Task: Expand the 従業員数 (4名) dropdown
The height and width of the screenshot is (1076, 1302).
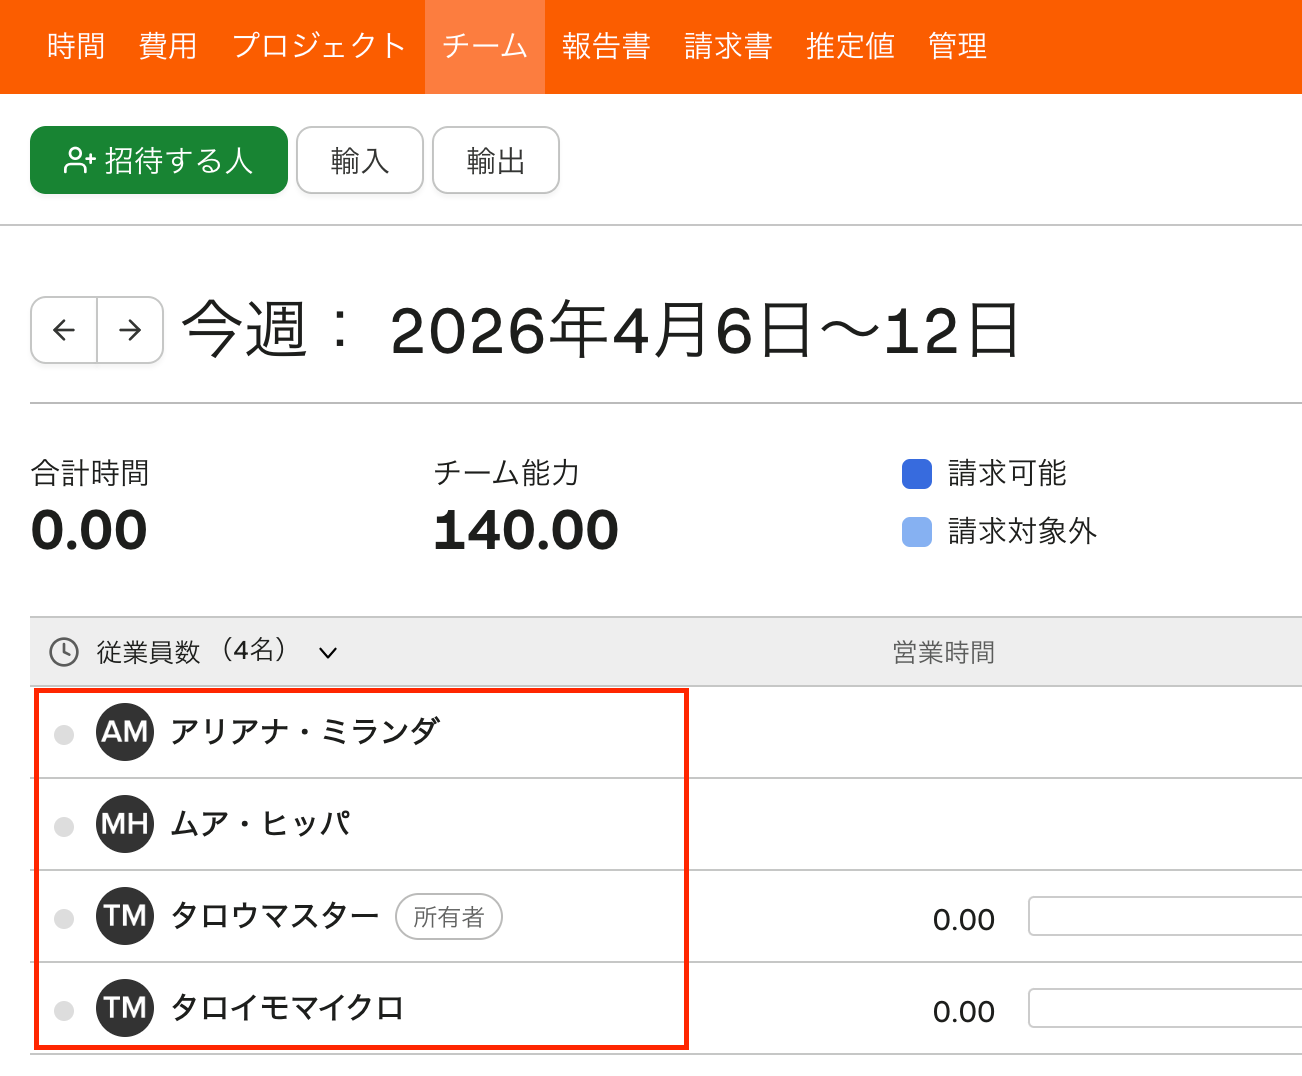Action: click(328, 653)
